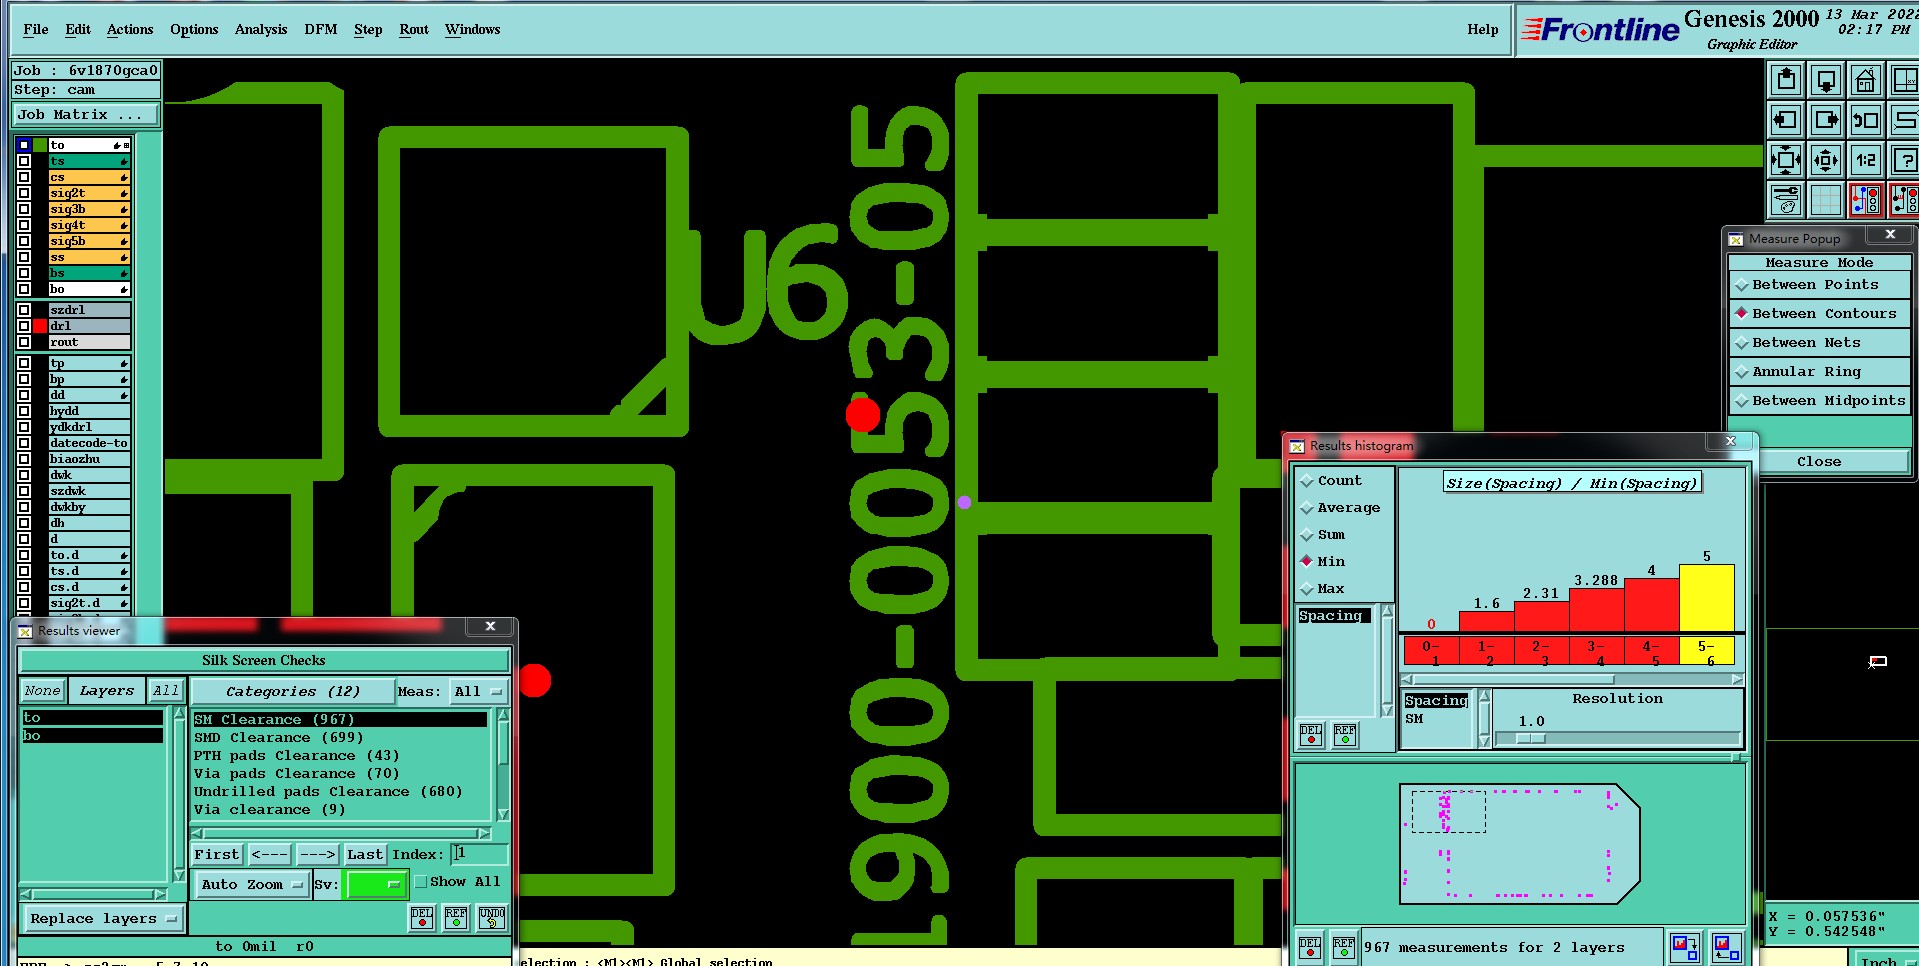The image size is (1919, 966).
Task: Tick the Show All checkbox
Action: [421, 882]
